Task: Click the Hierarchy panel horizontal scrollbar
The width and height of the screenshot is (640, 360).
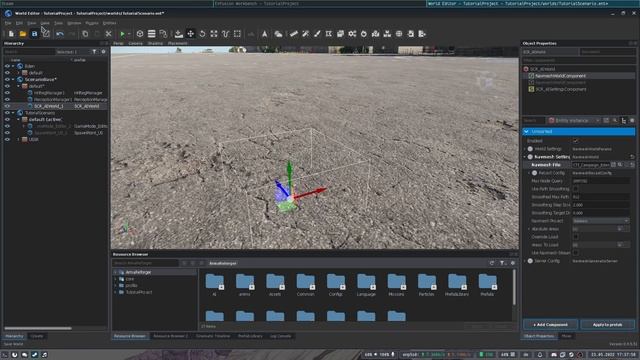Action: coord(38,328)
